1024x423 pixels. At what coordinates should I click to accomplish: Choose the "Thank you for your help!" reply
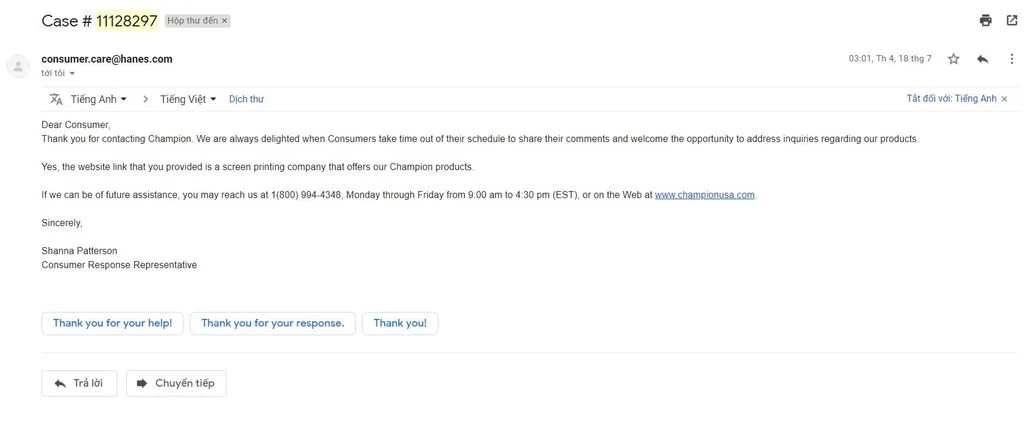[x=112, y=323]
